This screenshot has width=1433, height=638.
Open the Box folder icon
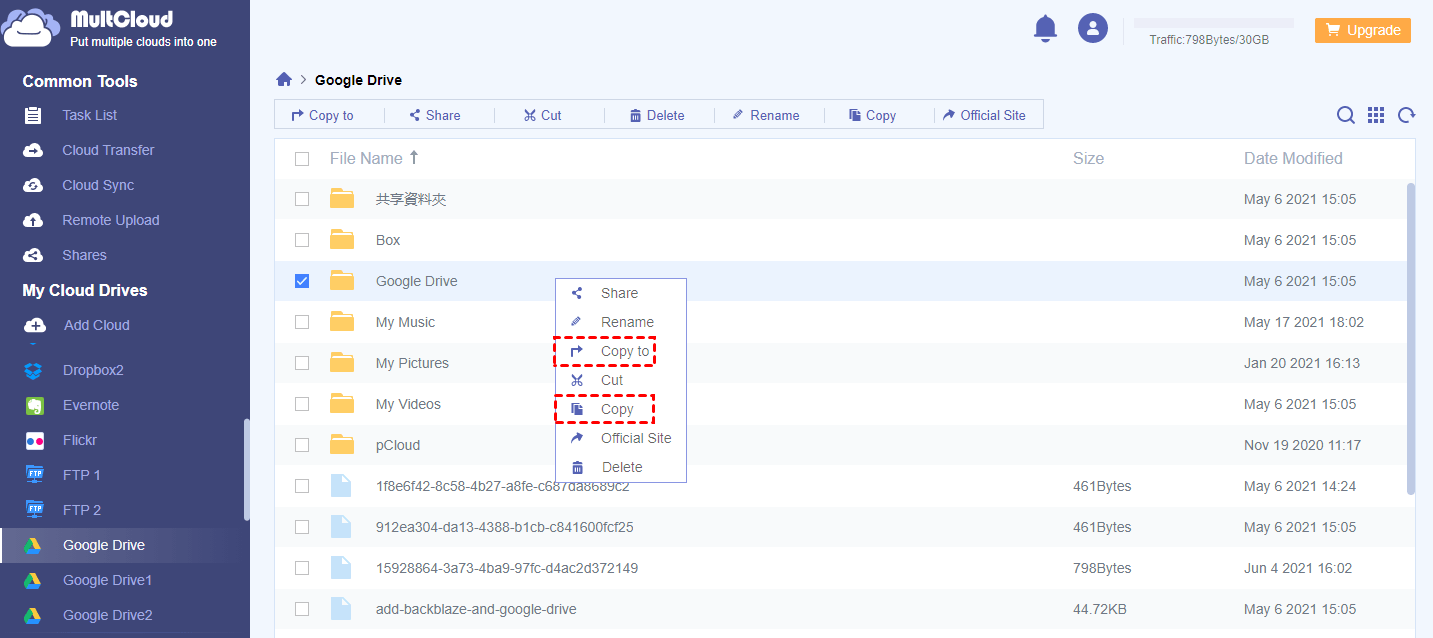pos(342,239)
